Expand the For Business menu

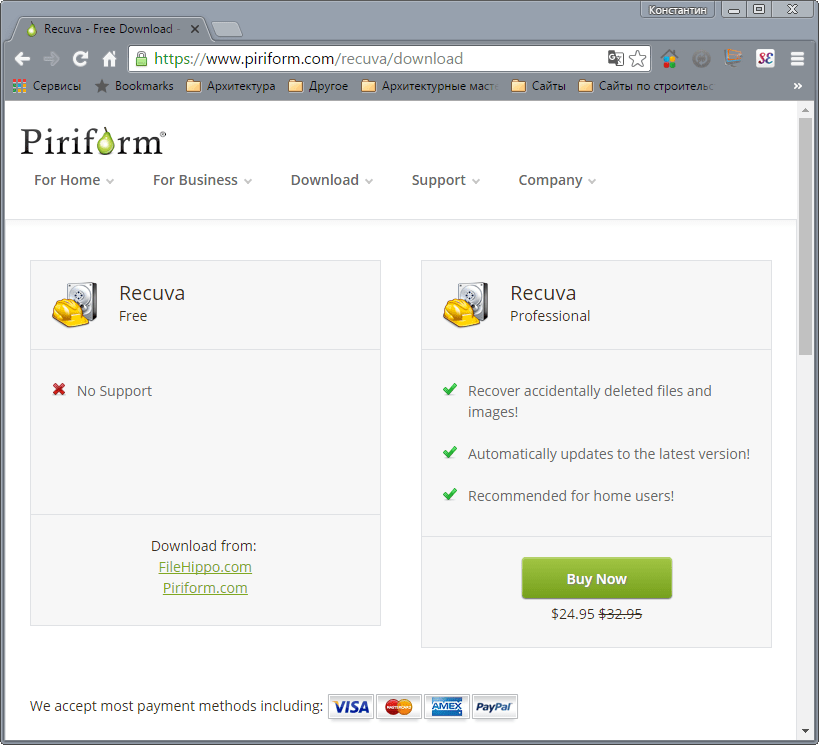pyautogui.click(x=202, y=180)
